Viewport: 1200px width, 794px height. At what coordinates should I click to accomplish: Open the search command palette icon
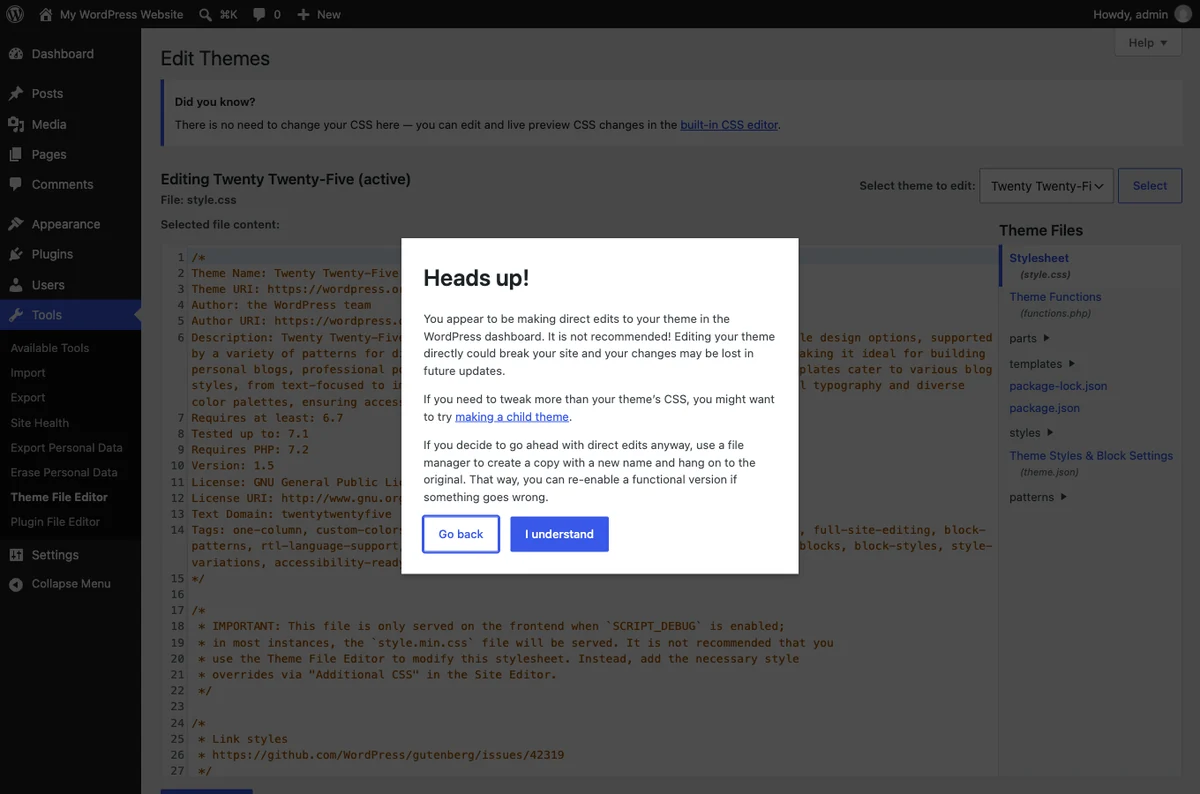pyautogui.click(x=205, y=14)
